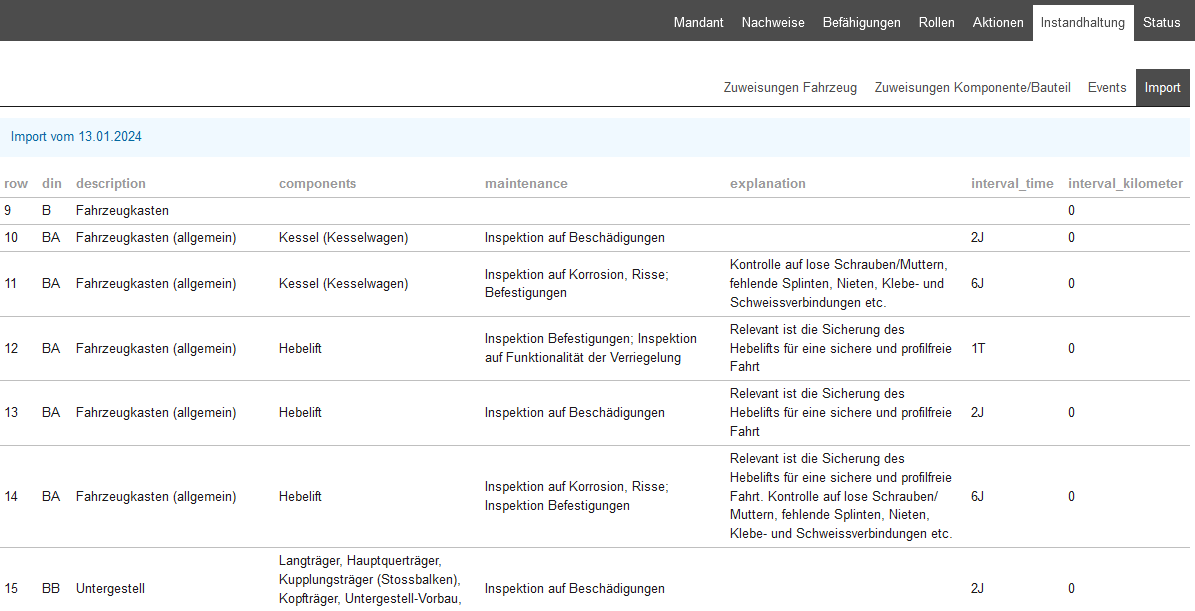The height and width of the screenshot is (611, 1195).
Task: Click the 'interval_kilometer' column header
Action: coord(1125,183)
